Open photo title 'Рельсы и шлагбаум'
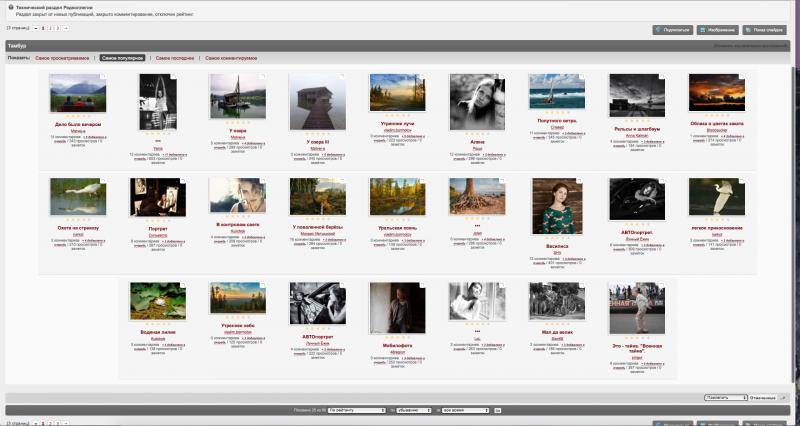 637,129
